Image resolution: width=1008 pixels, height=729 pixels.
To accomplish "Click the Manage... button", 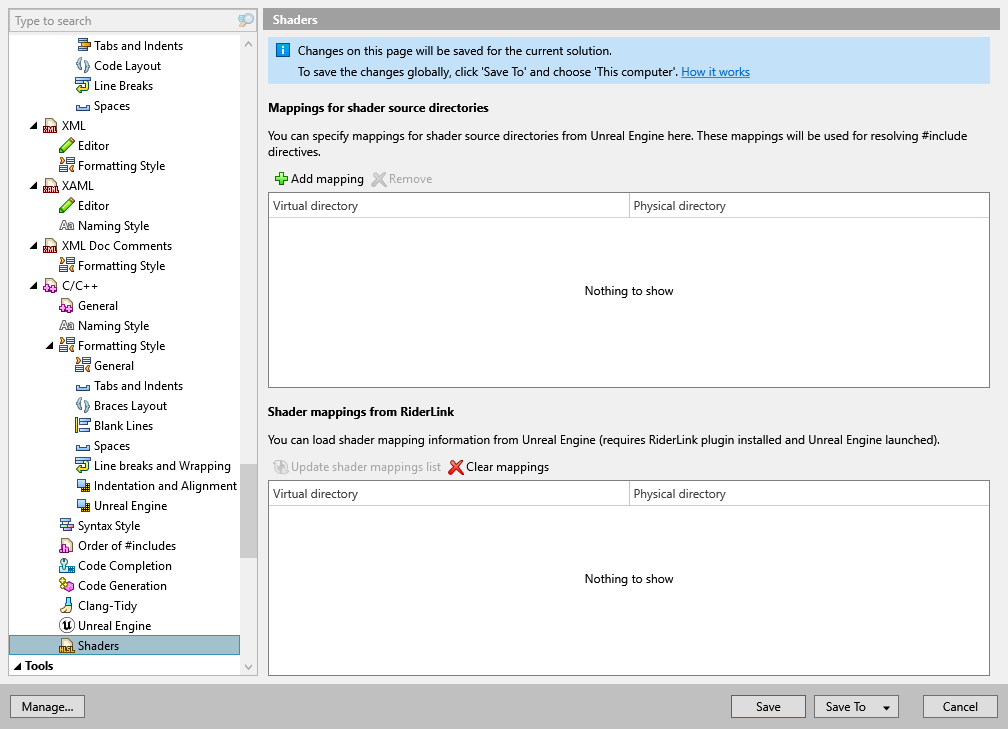I will click(47, 706).
